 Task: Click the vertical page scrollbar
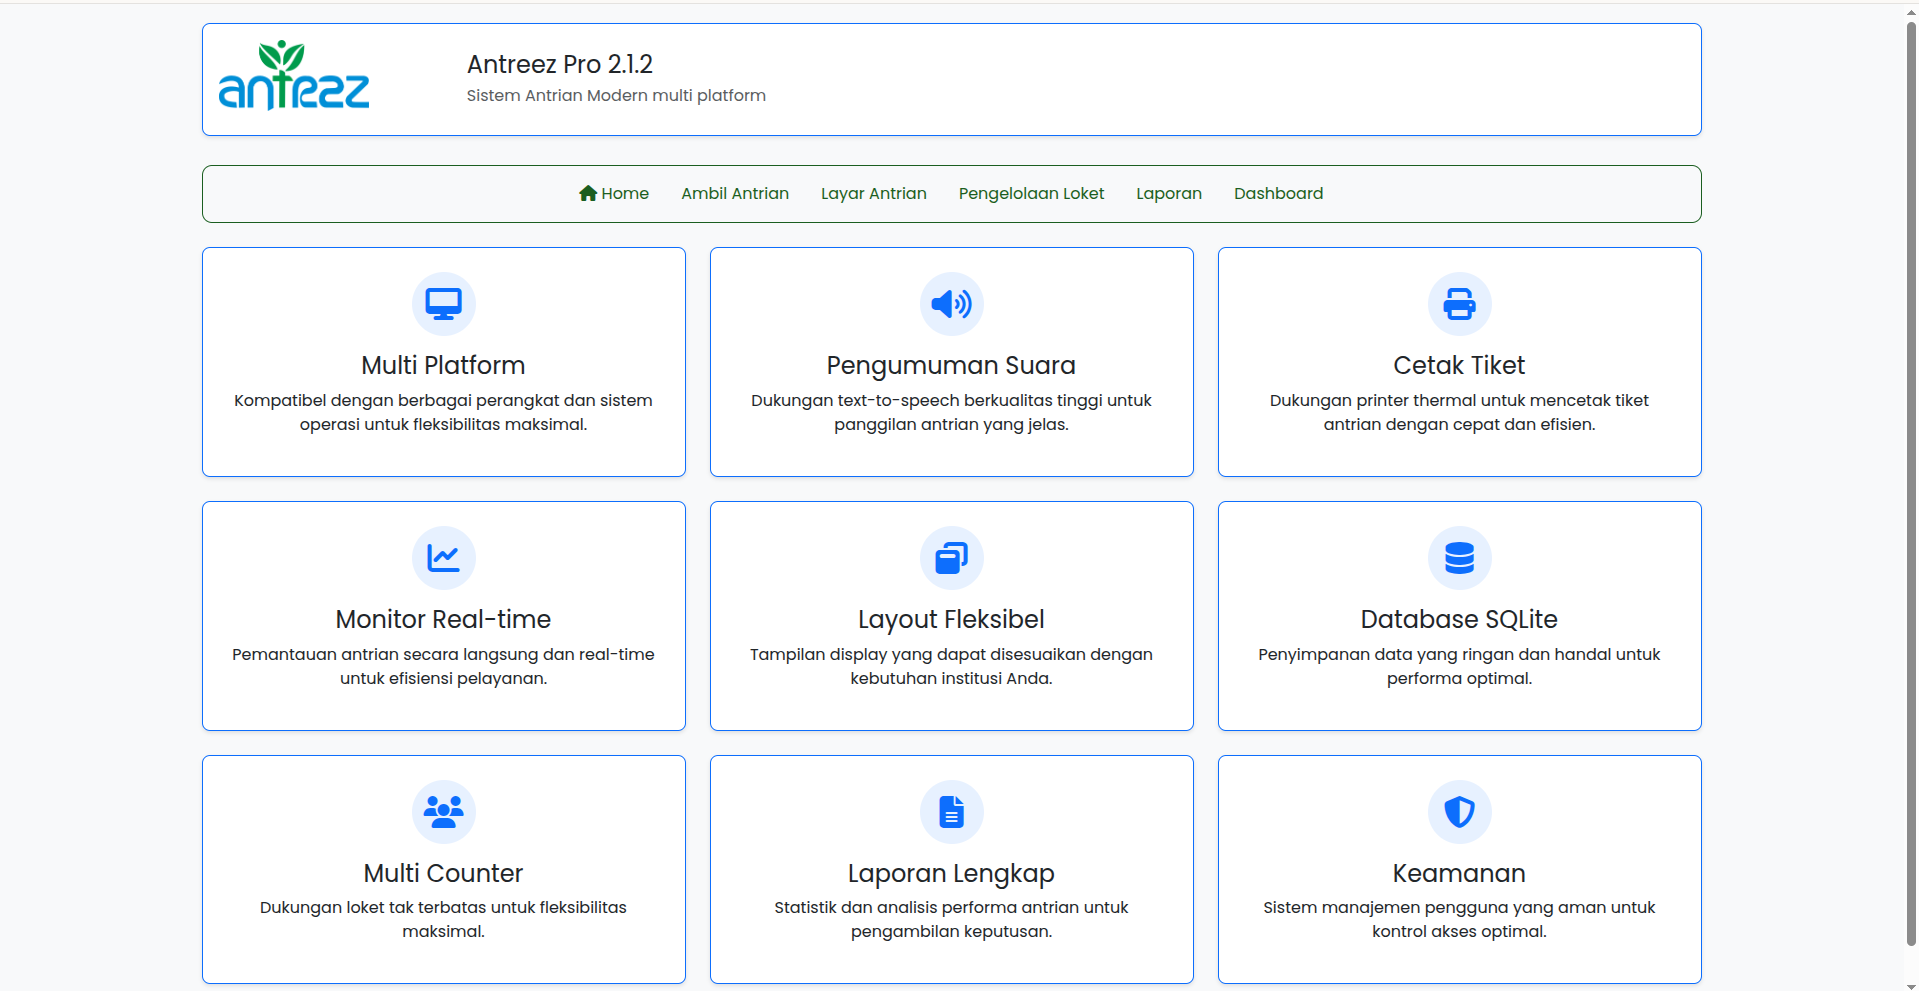pos(1911,480)
